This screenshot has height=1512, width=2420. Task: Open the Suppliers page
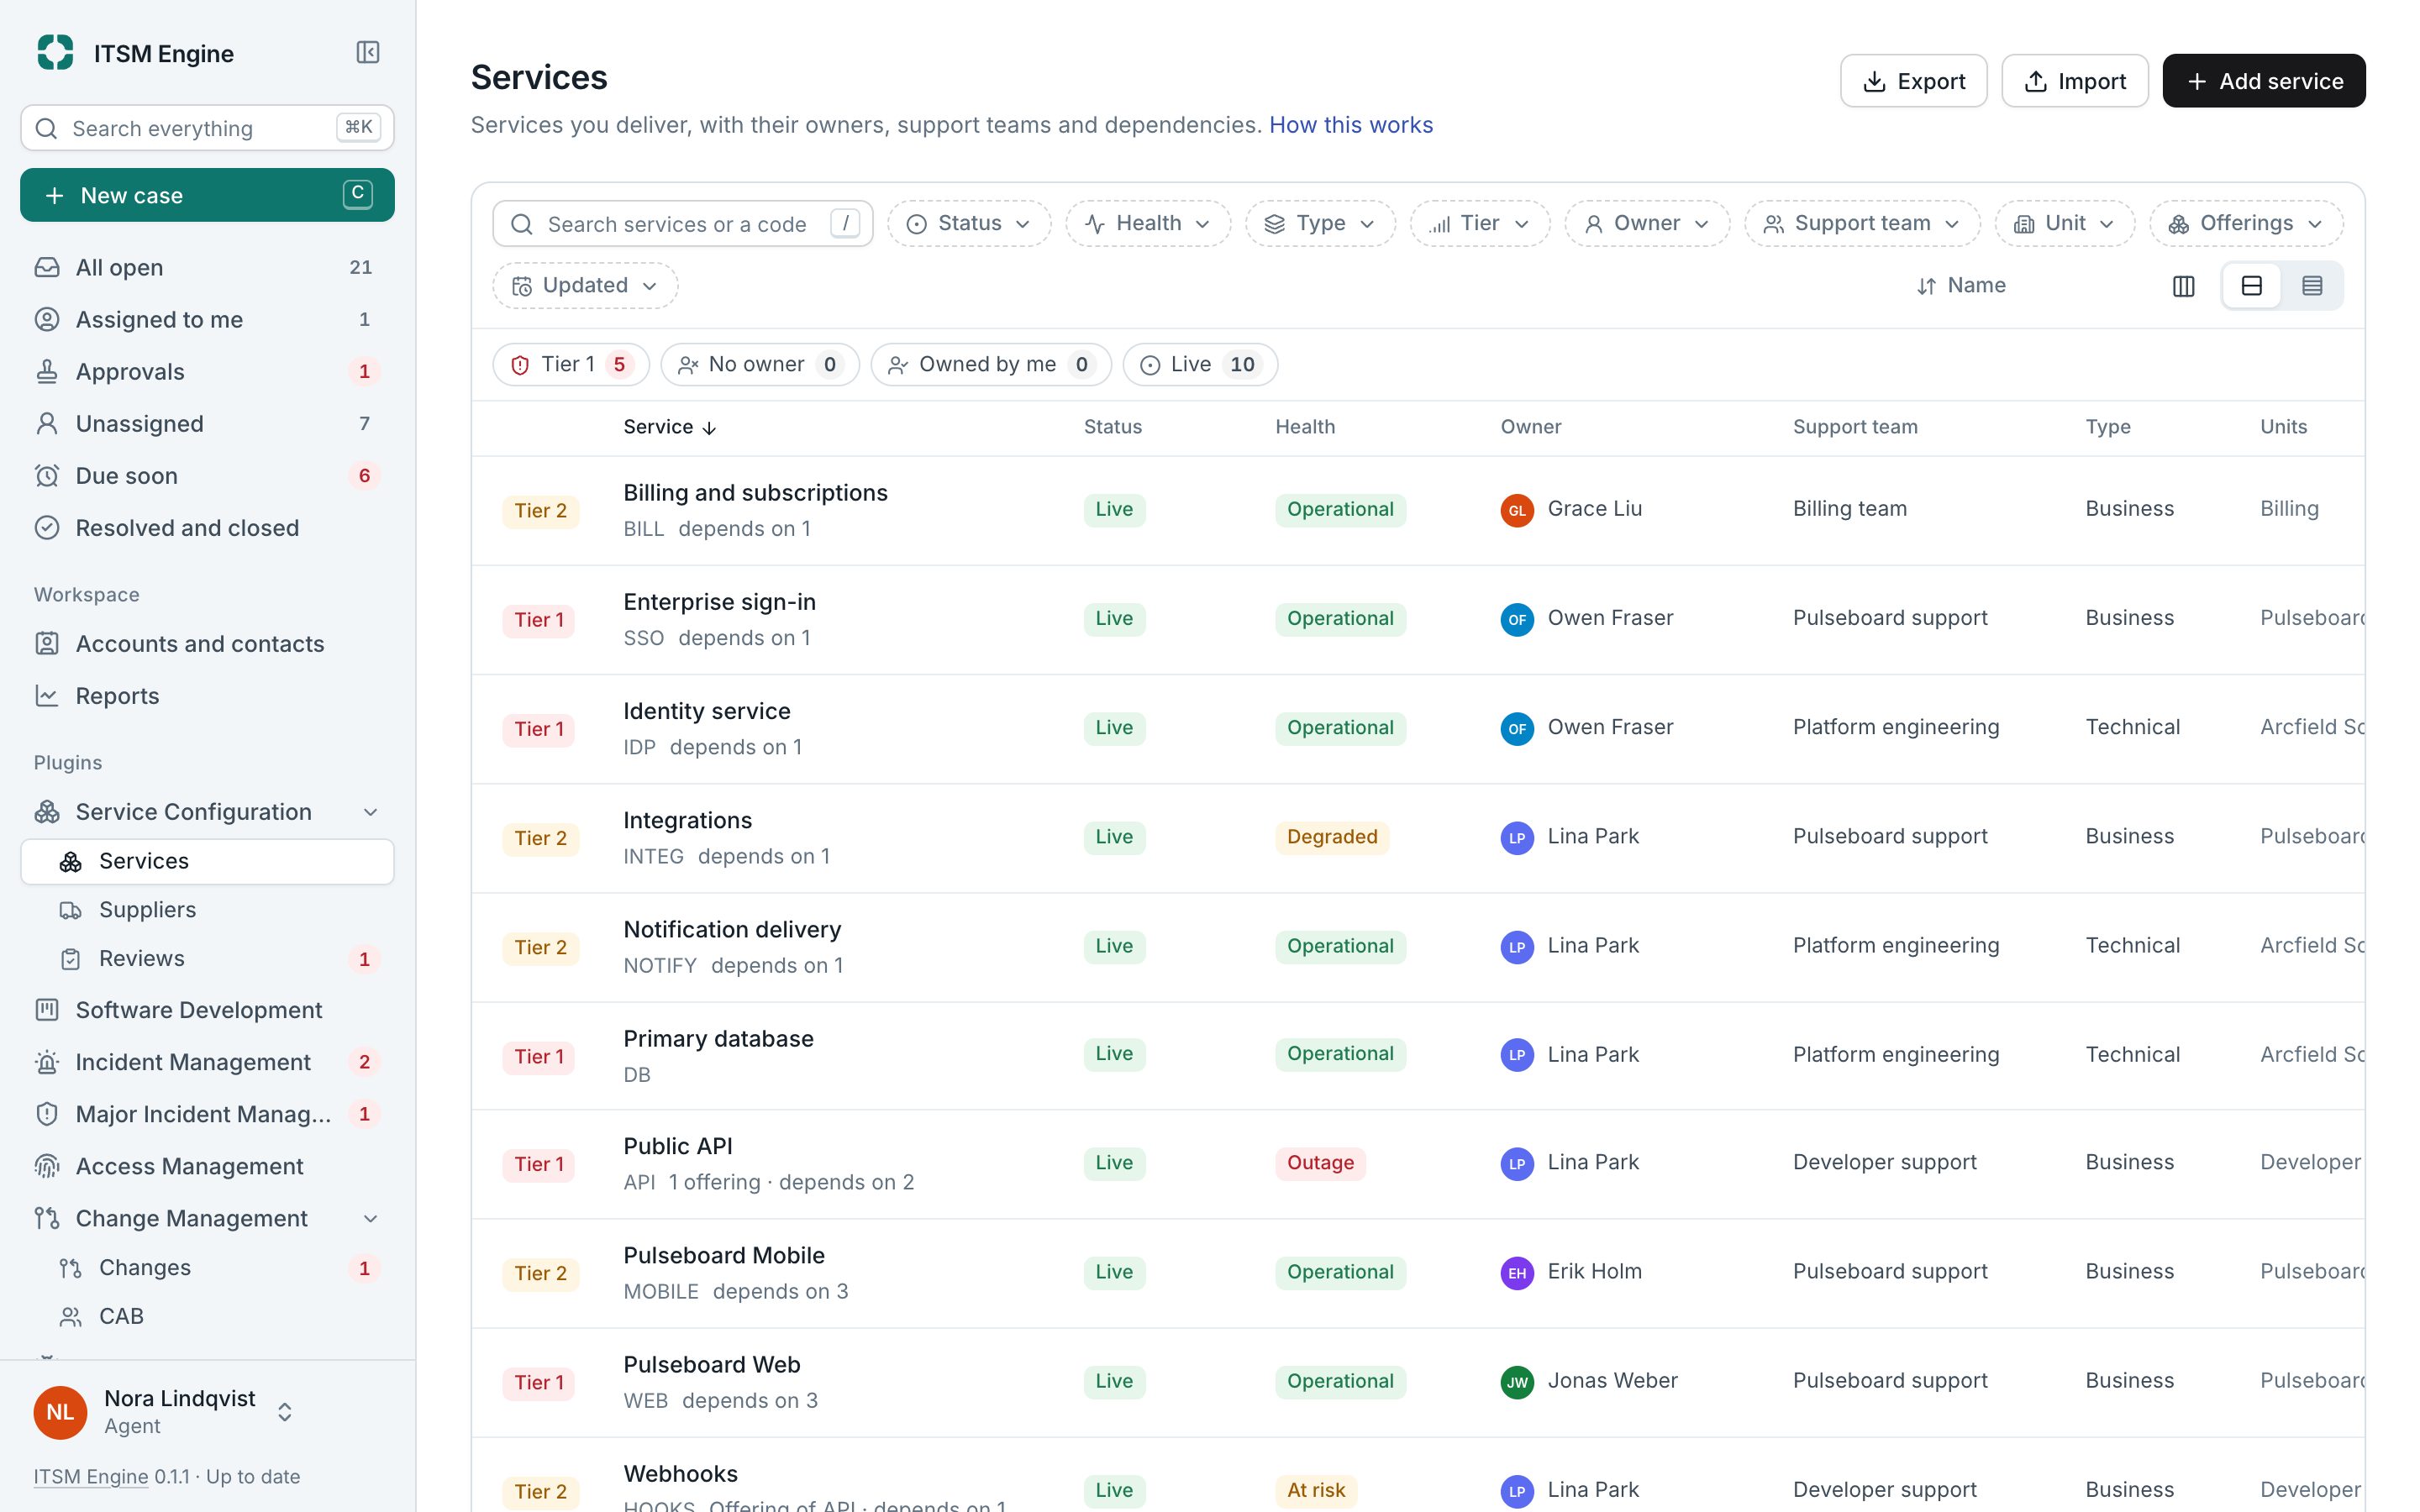coord(207,910)
